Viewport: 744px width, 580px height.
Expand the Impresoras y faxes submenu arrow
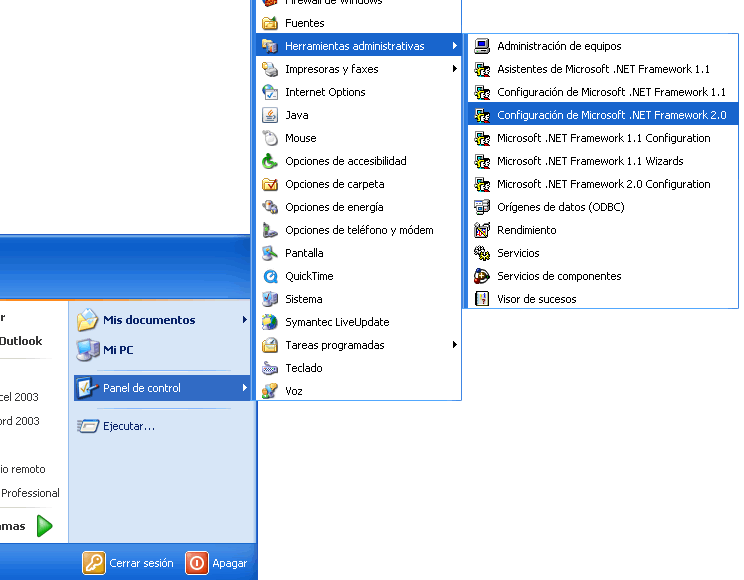tap(455, 69)
